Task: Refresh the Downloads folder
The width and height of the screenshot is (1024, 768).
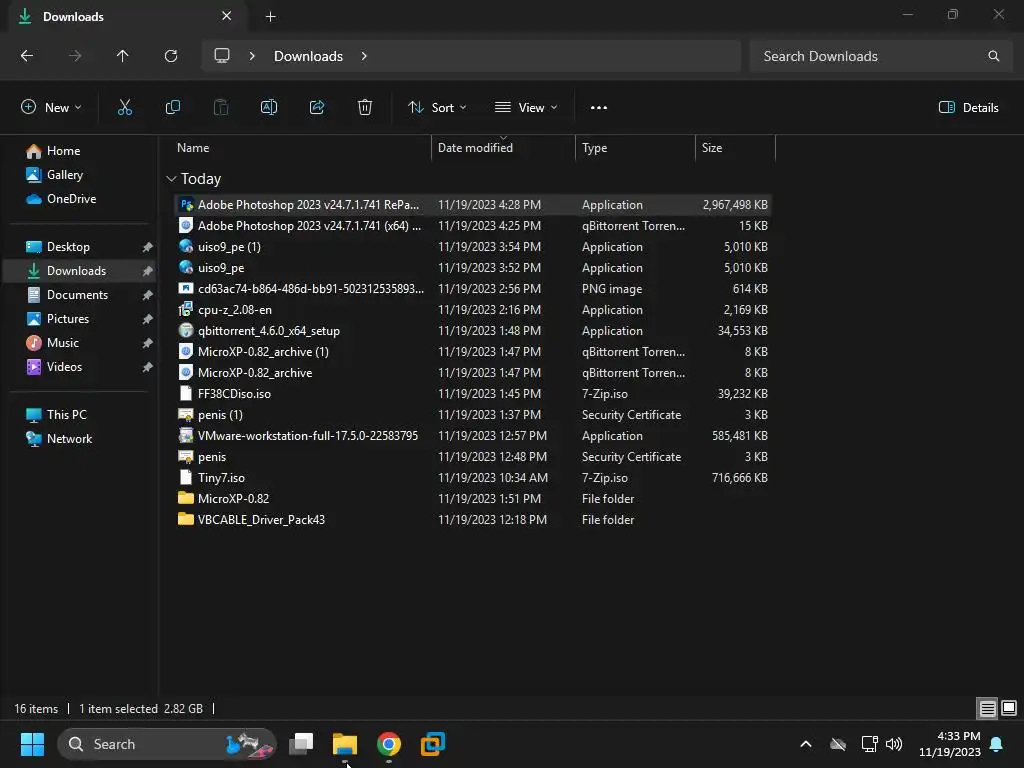Action: point(171,56)
